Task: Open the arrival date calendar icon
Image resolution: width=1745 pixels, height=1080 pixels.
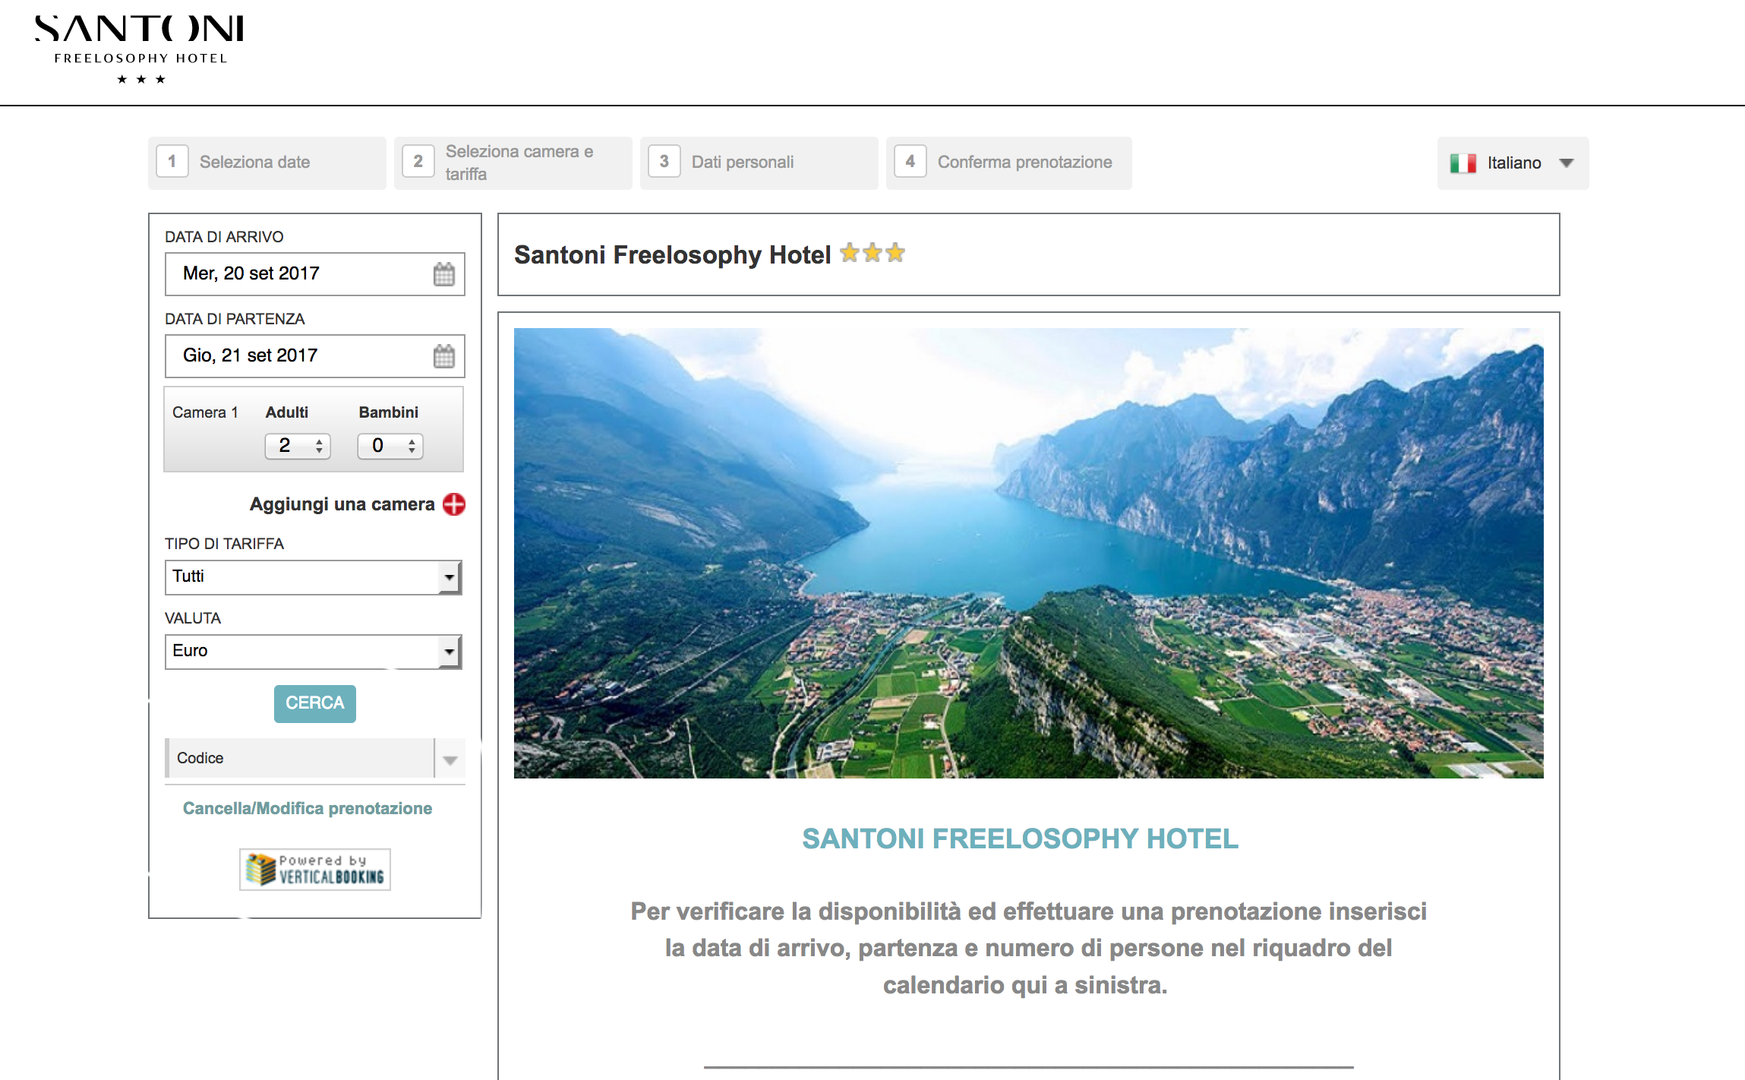Action: pyautogui.click(x=444, y=274)
